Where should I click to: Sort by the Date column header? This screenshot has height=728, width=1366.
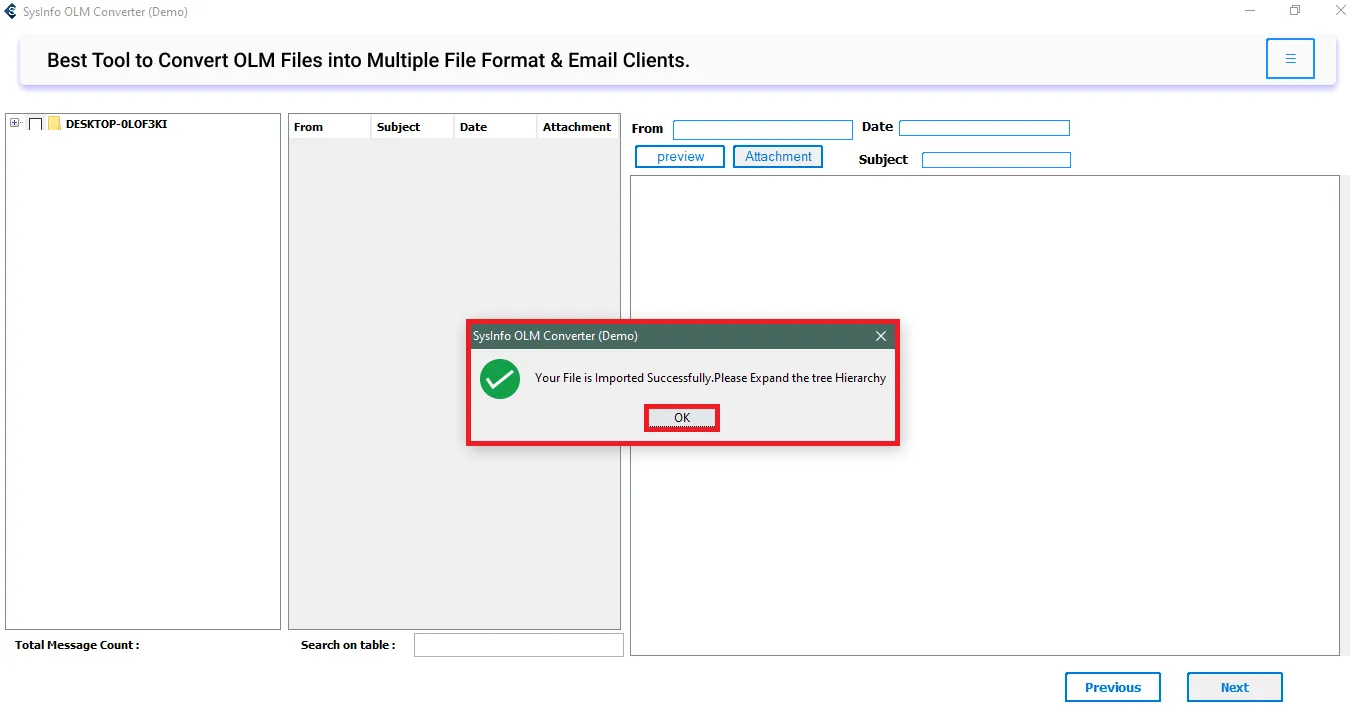(x=495, y=127)
